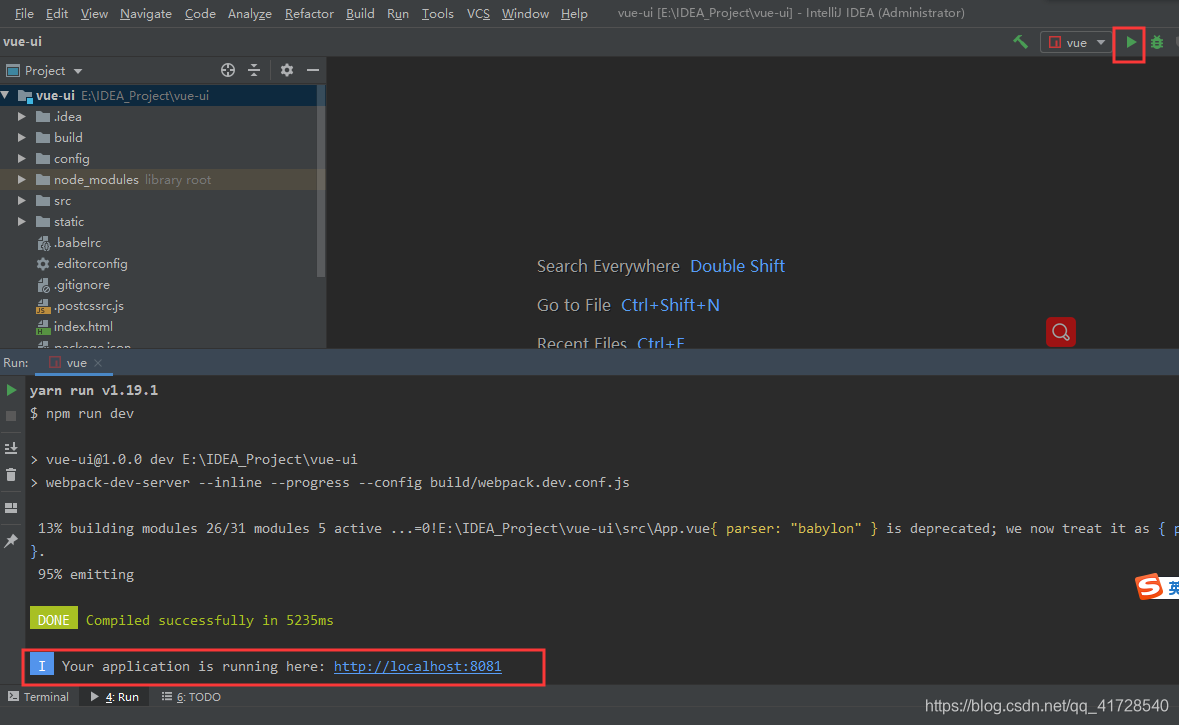Screen dimensions: 1179x725
Task: Start debugging with the green bug icon
Action: (1157, 42)
